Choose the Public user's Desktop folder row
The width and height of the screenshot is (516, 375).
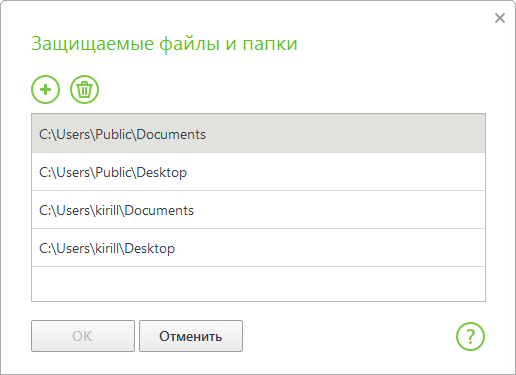(x=258, y=172)
